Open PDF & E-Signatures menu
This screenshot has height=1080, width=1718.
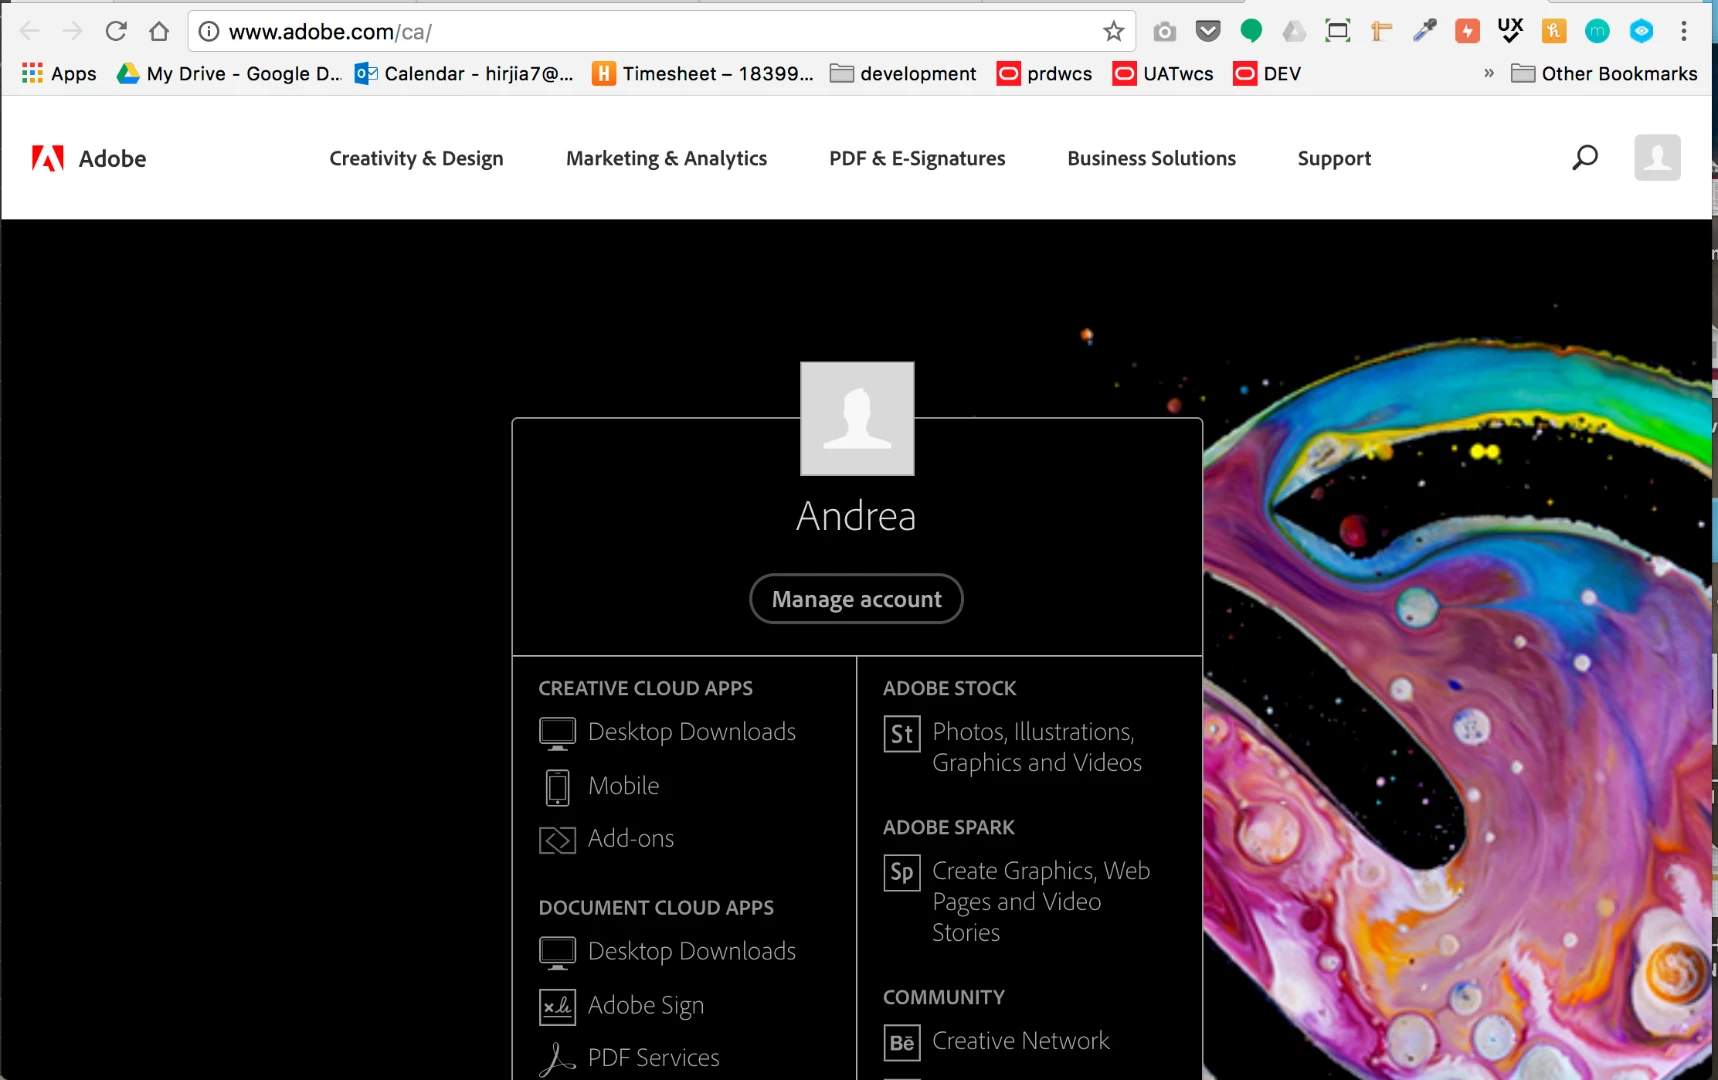pyautogui.click(x=917, y=158)
